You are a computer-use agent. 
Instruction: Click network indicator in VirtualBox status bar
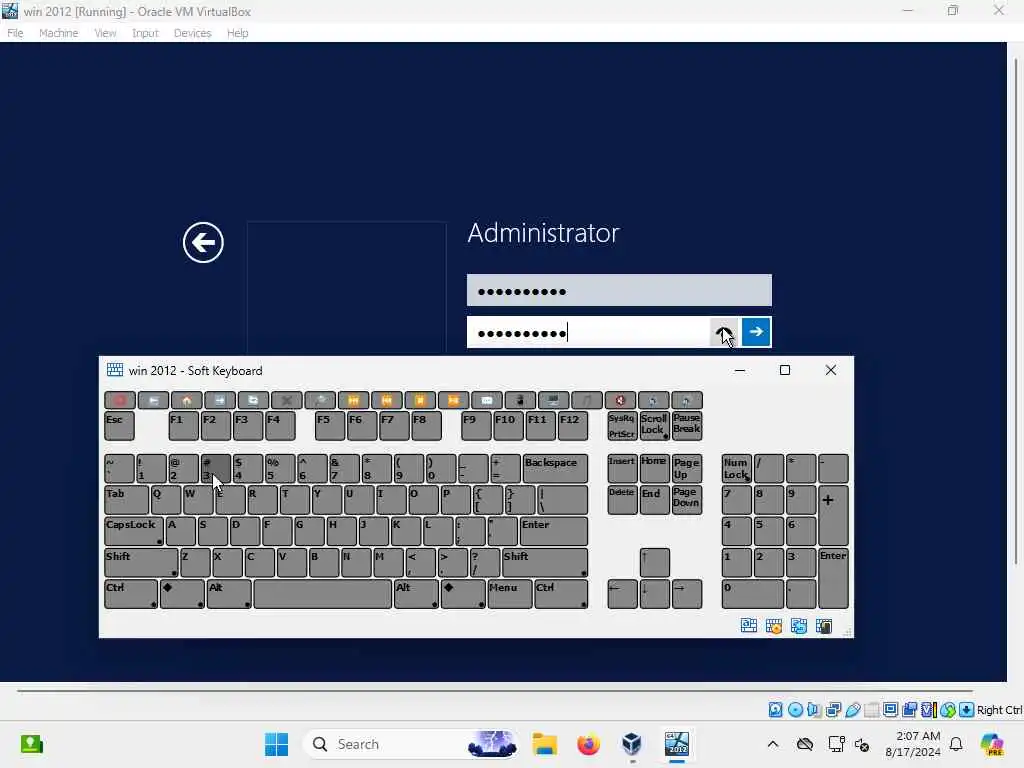pyautogui.click(x=833, y=710)
